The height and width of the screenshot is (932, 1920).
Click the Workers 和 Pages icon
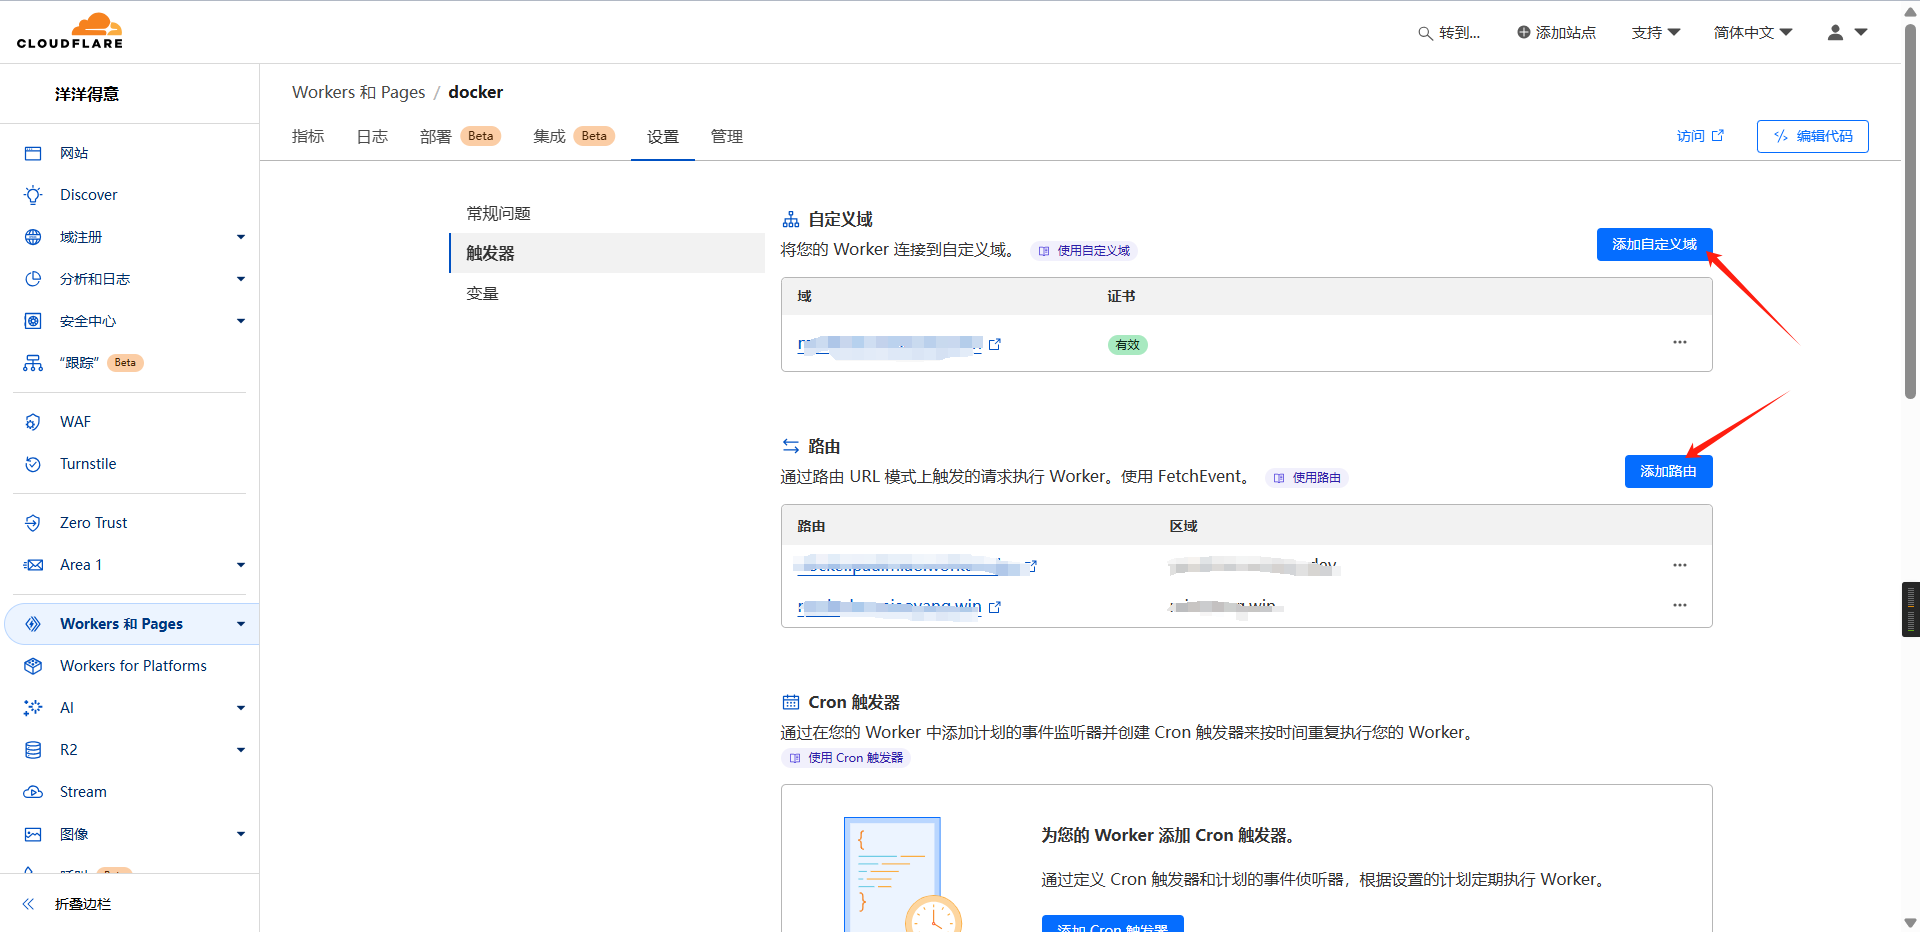point(33,624)
